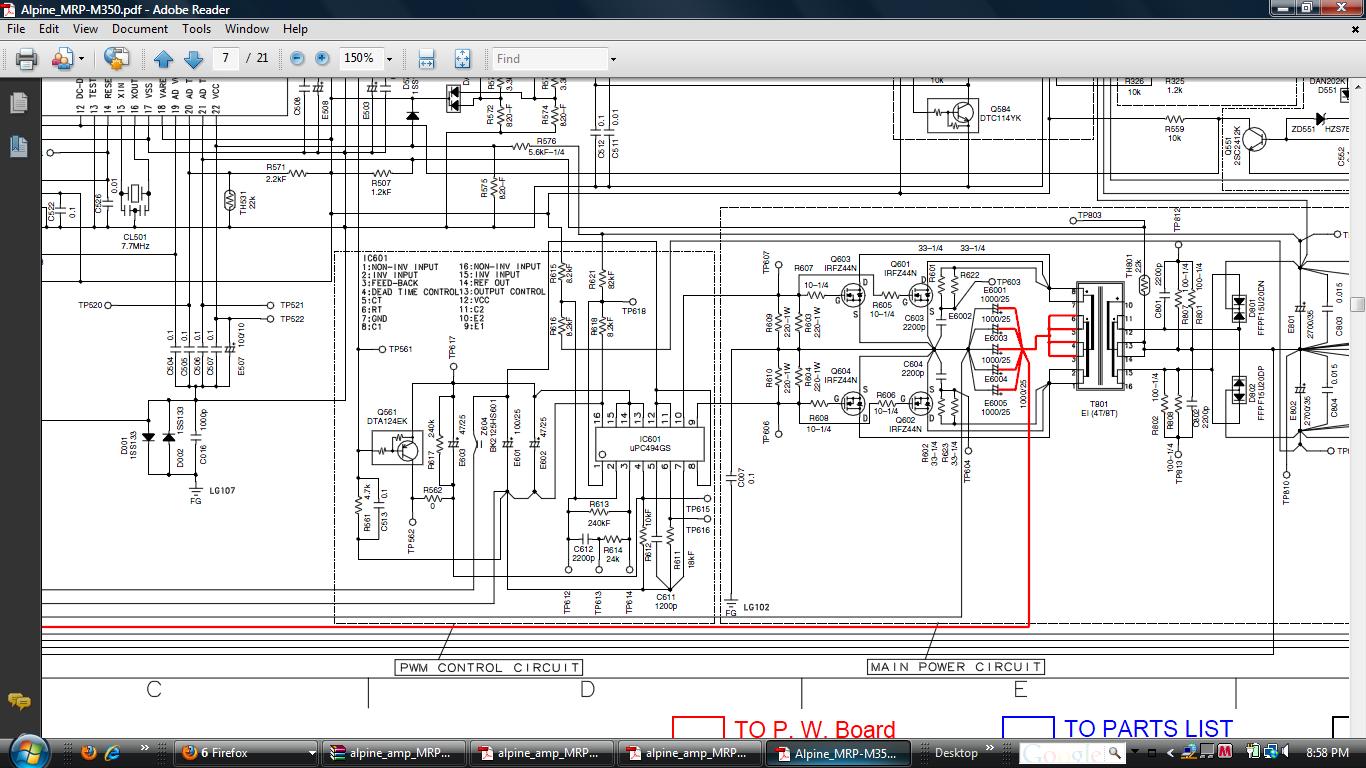1366x768 pixels.
Task: Click the Find text search field
Action: click(x=550, y=59)
